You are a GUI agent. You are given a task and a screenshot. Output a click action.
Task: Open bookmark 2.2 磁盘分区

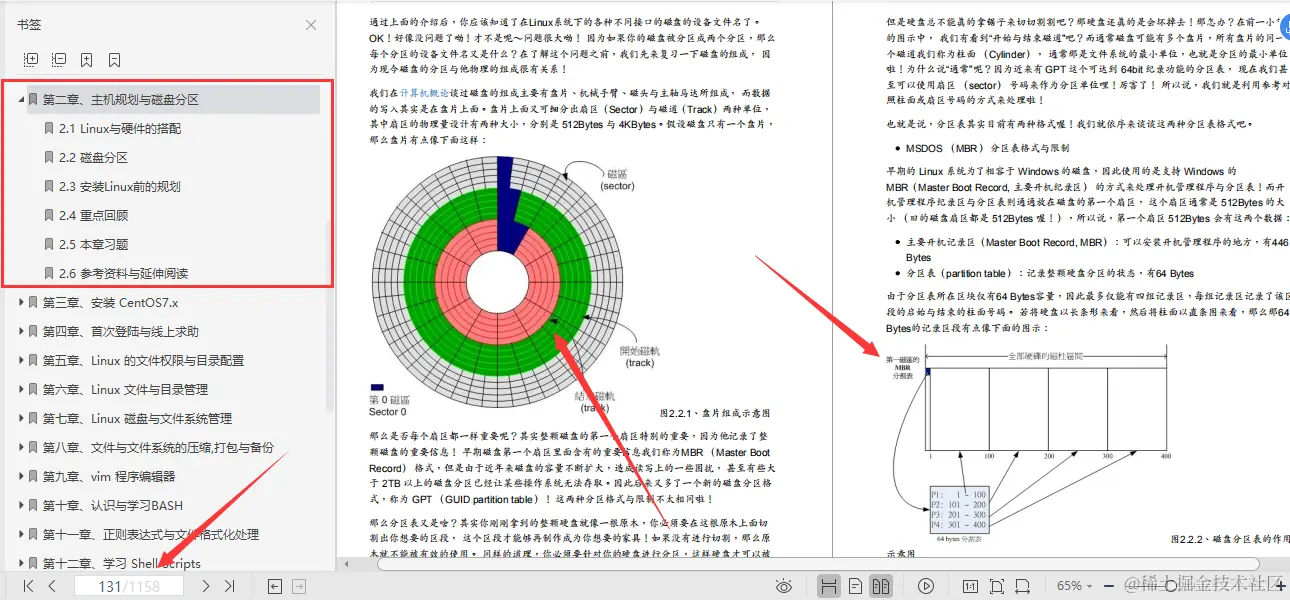point(93,158)
